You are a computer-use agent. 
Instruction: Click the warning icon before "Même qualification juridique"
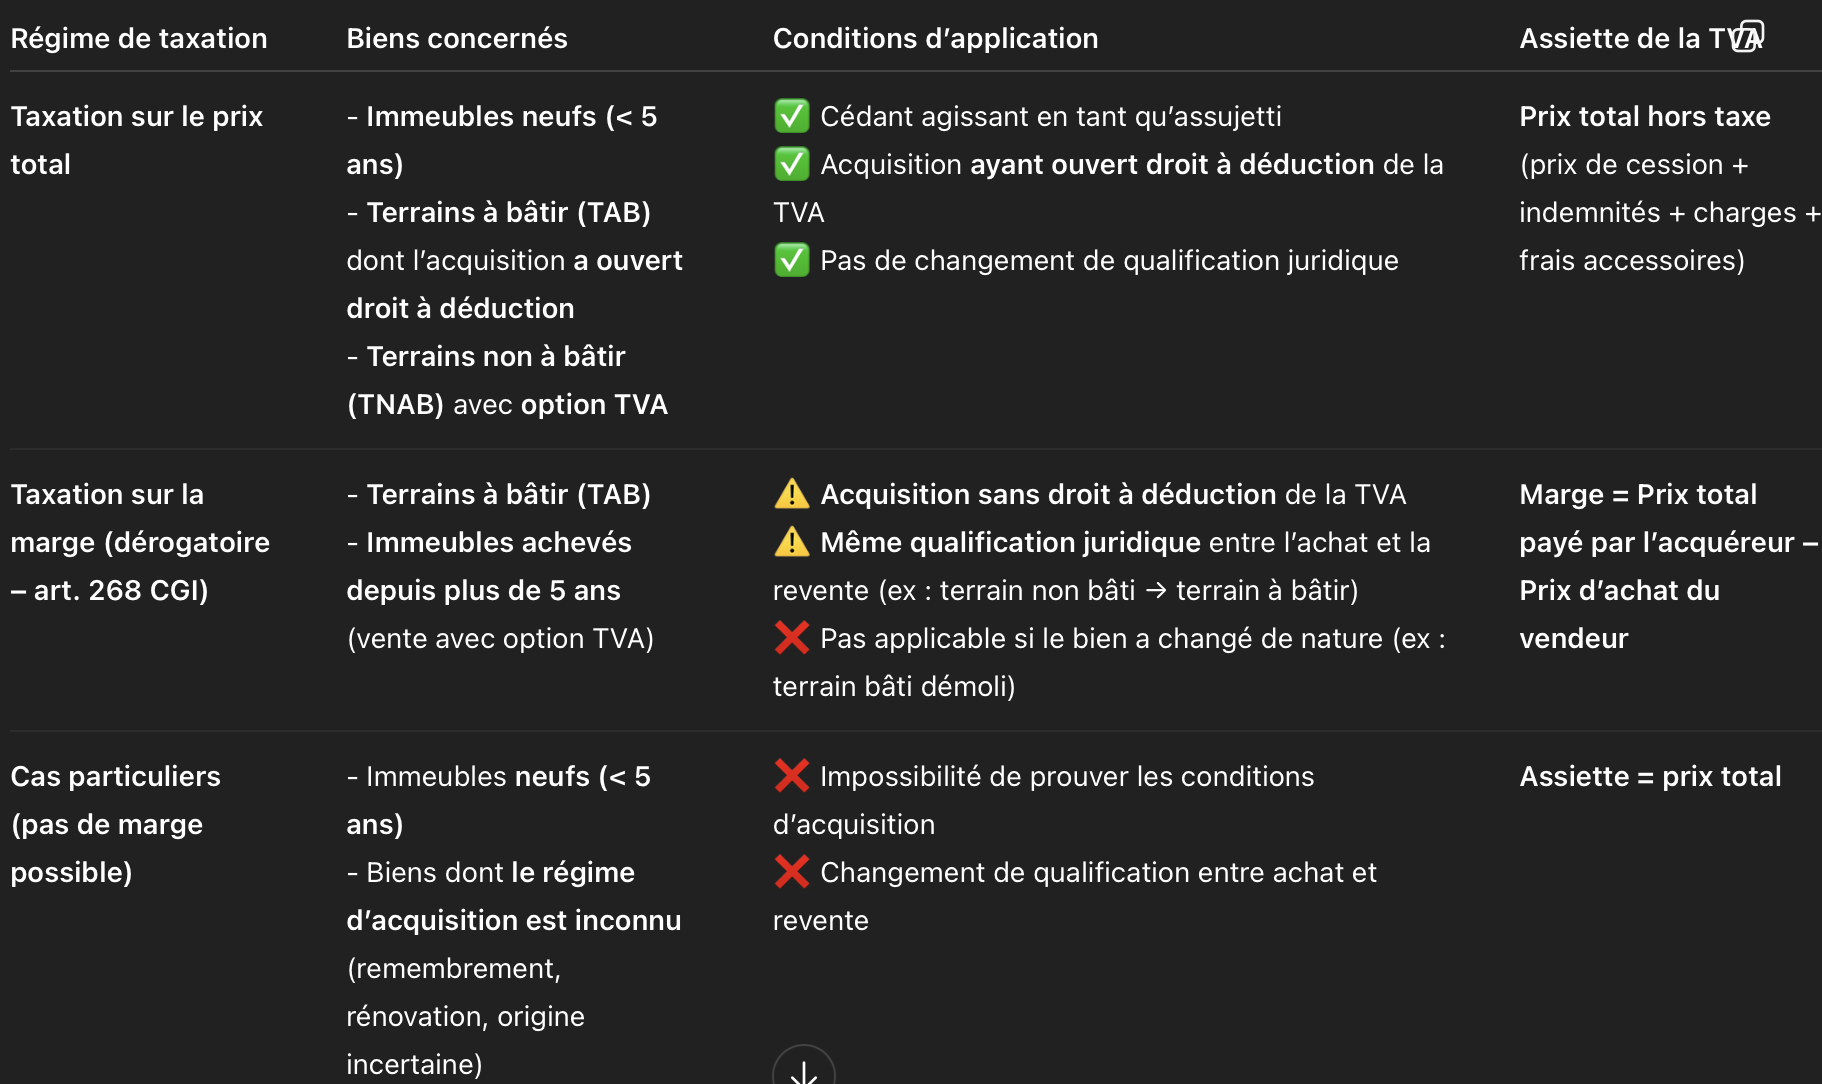791,542
